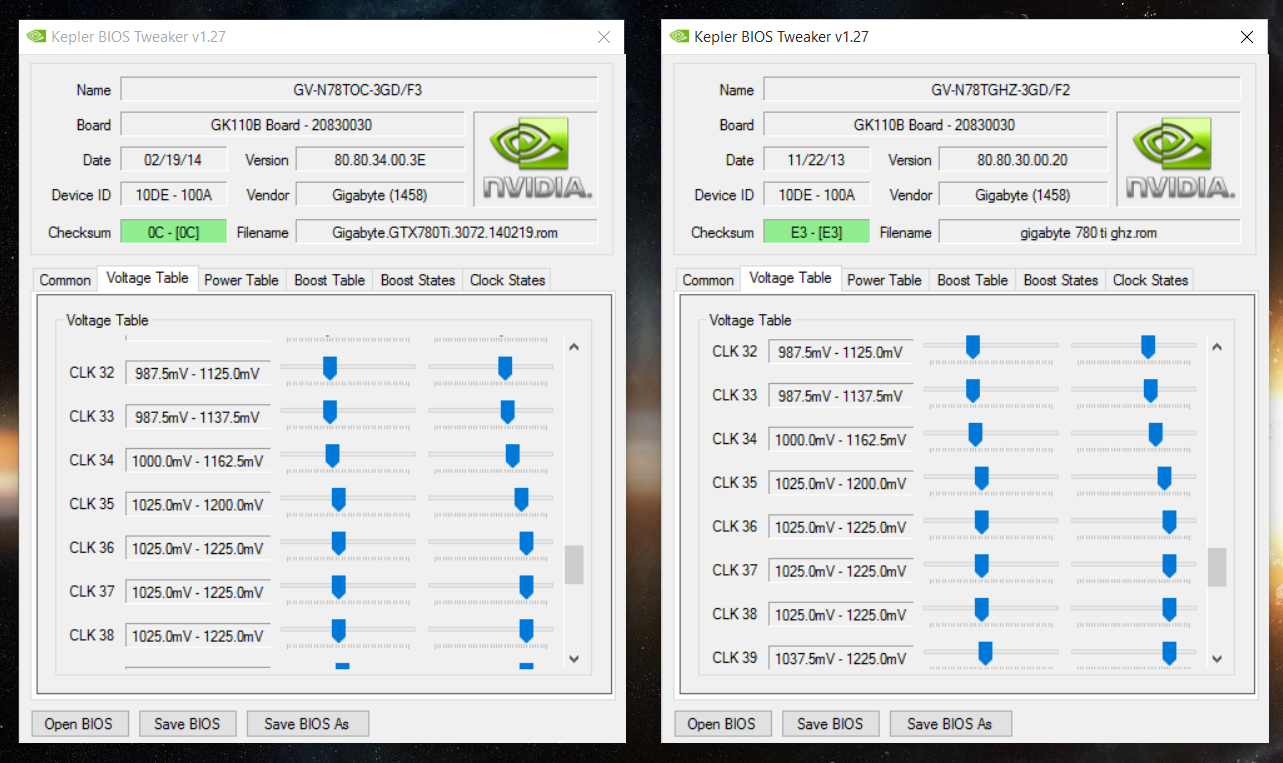
Task: Open Boost States tab in the GV-N78TOC window
Action: [418, 280]
